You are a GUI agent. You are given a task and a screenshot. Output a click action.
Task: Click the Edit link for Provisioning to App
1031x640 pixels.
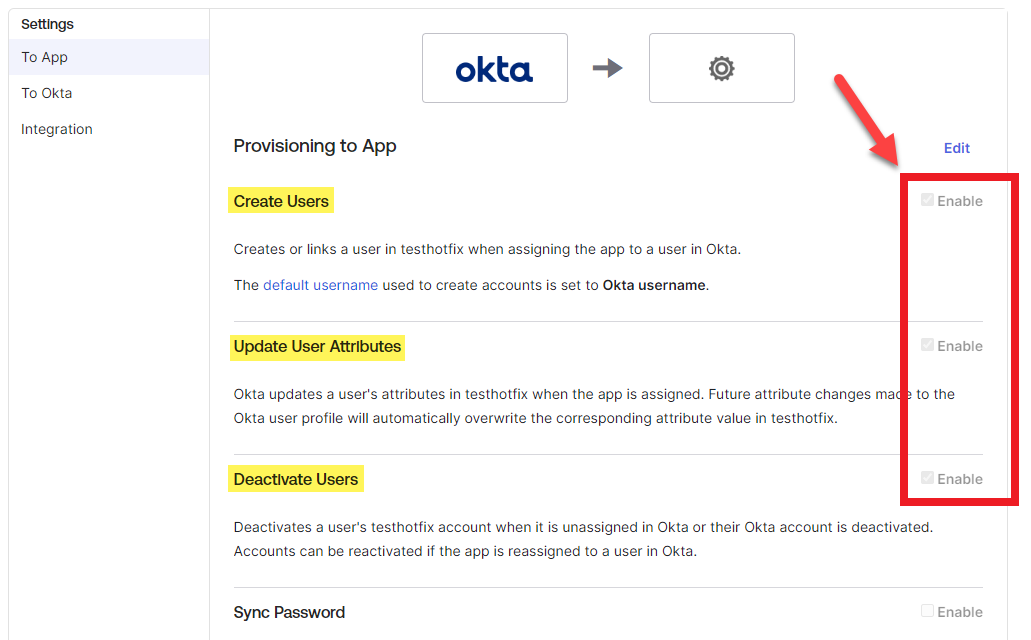coord(957,148)
